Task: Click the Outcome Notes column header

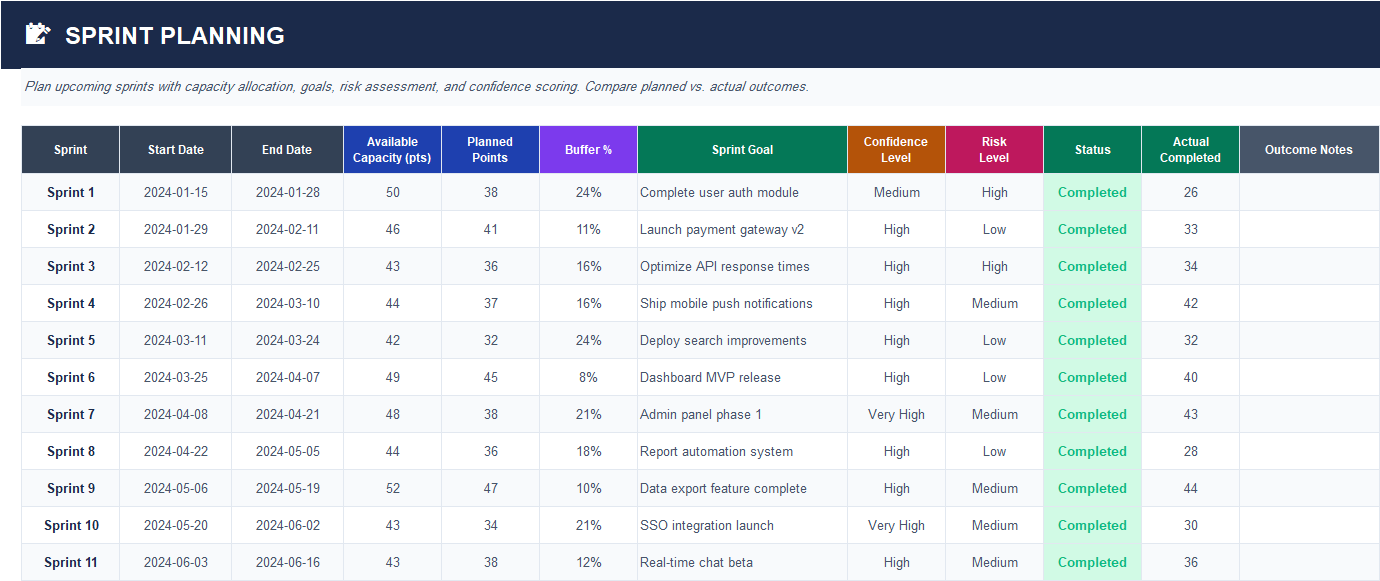Action: point(1308,150)
